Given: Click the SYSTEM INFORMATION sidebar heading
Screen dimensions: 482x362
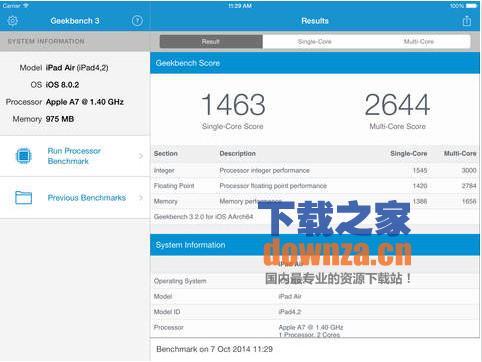Looking at the screenshot, I should pyautogui.click(x=46, y=42).
